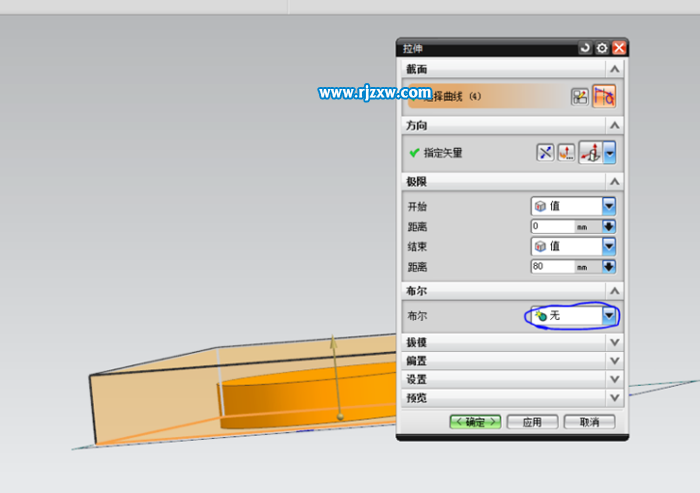
Task: Collapse the 布尔 section
Action: click(615, 291)
